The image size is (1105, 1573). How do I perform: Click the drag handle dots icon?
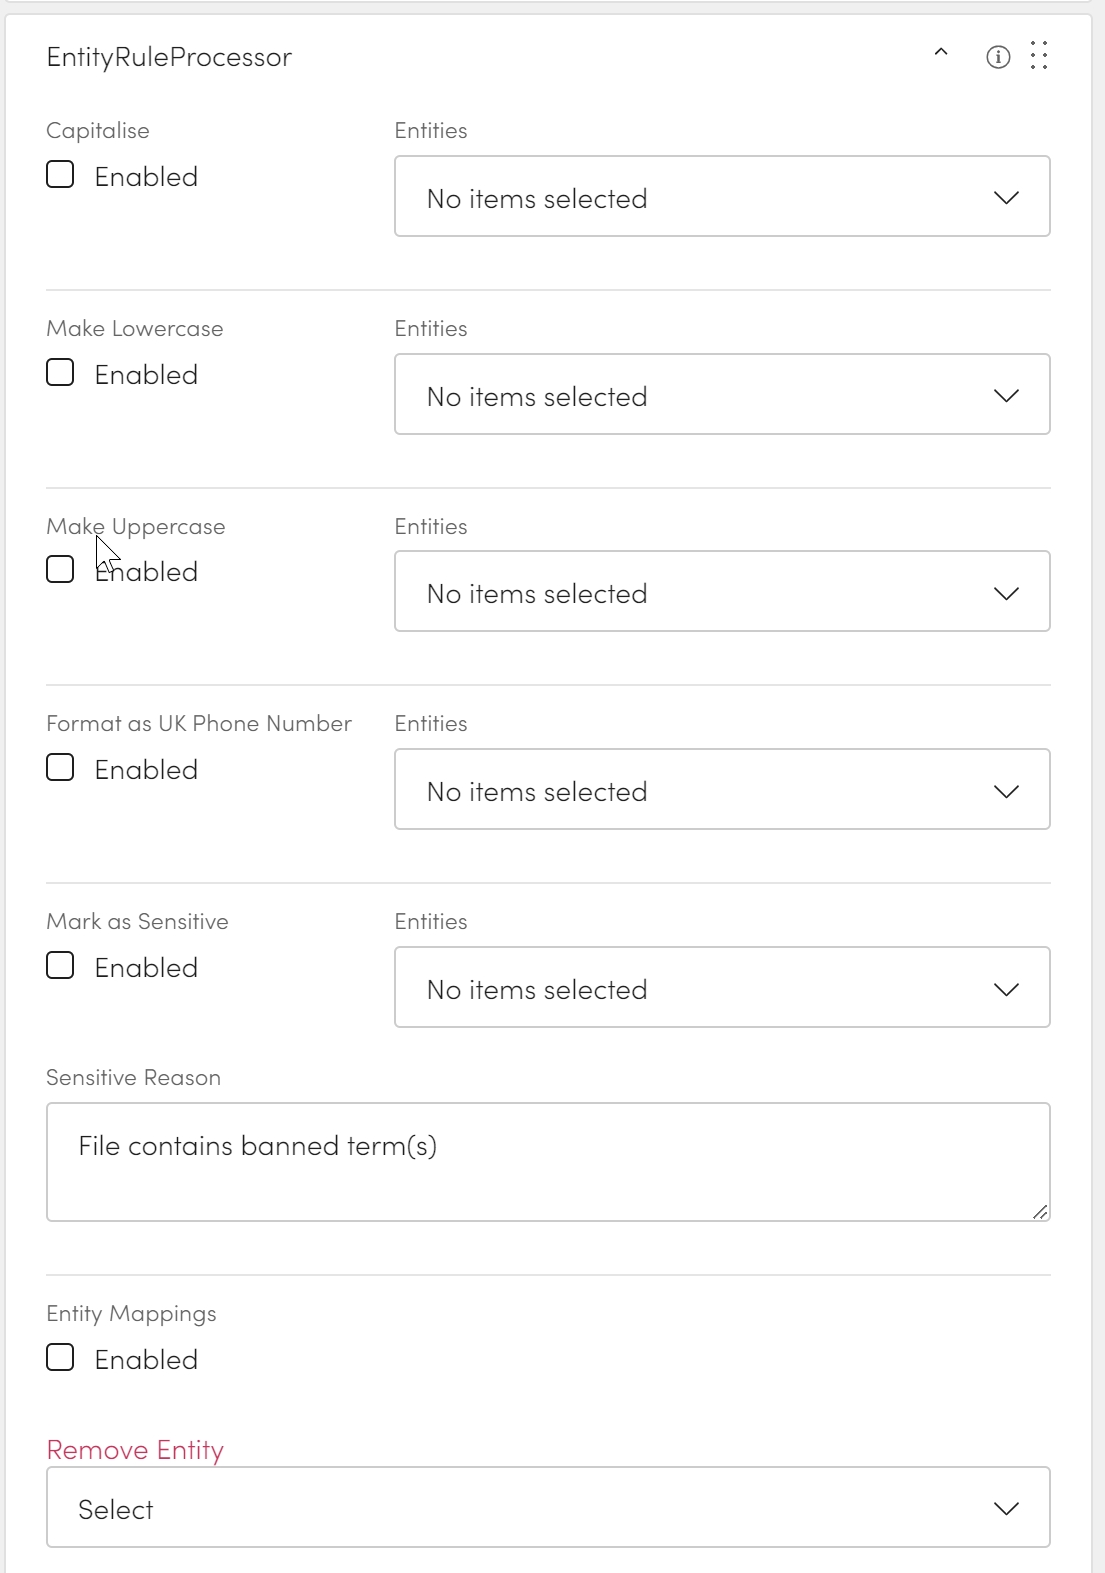(1039, 56)
